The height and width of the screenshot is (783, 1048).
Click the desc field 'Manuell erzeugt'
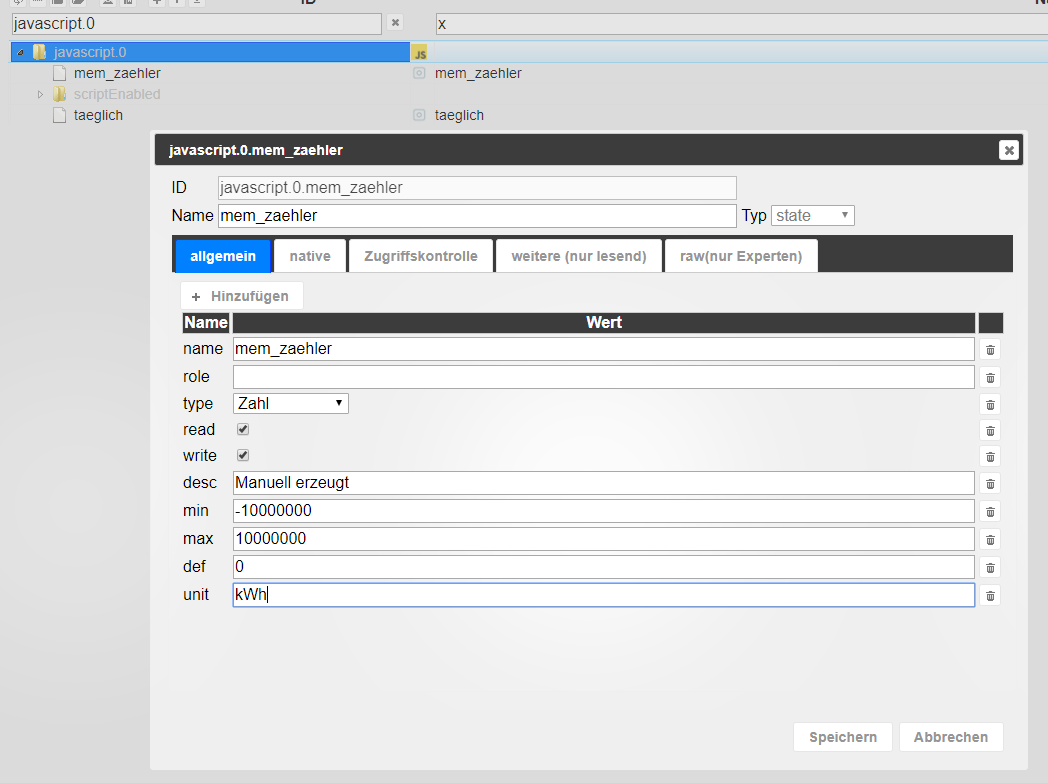[x=604, y=483]
